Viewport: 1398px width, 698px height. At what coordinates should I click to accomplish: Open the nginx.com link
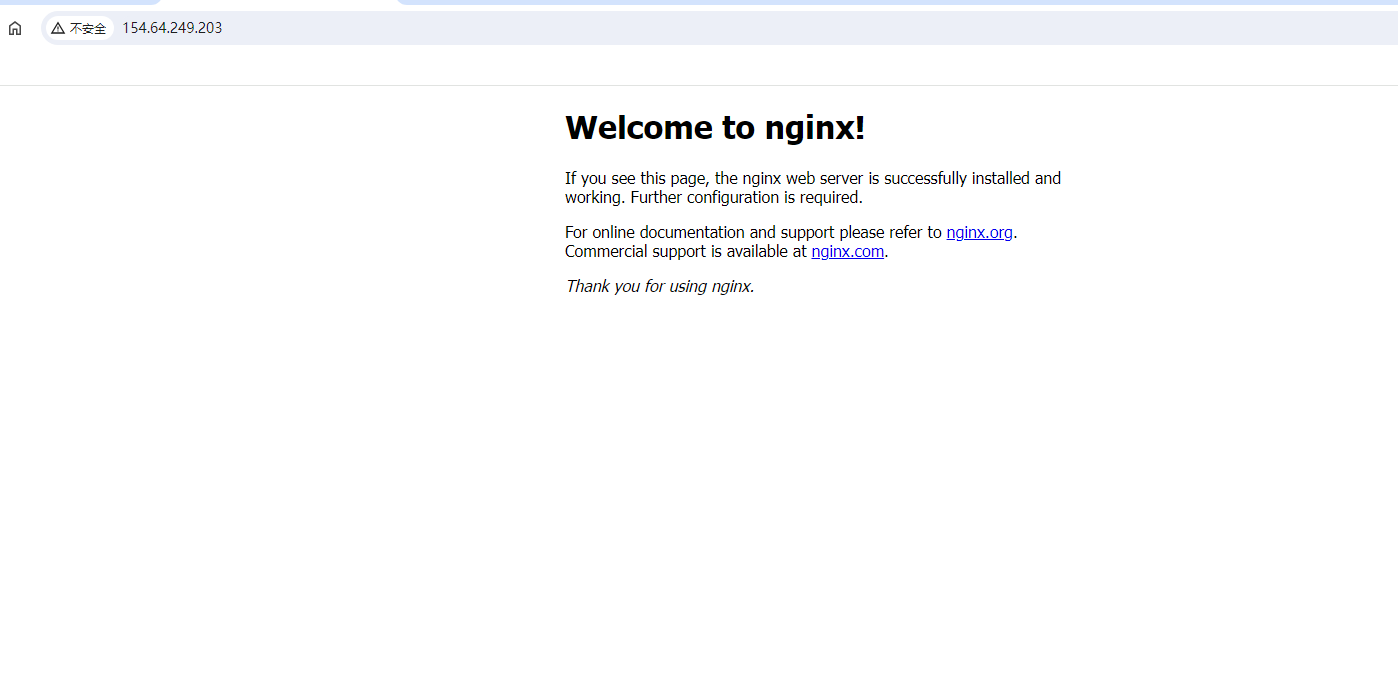pyautogui.click(x=847, y=251)
